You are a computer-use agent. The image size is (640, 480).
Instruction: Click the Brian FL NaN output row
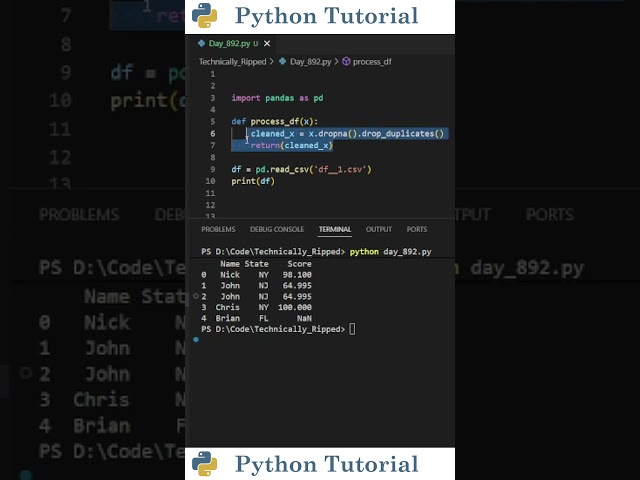pyautogui.click(x=256, y=318)
